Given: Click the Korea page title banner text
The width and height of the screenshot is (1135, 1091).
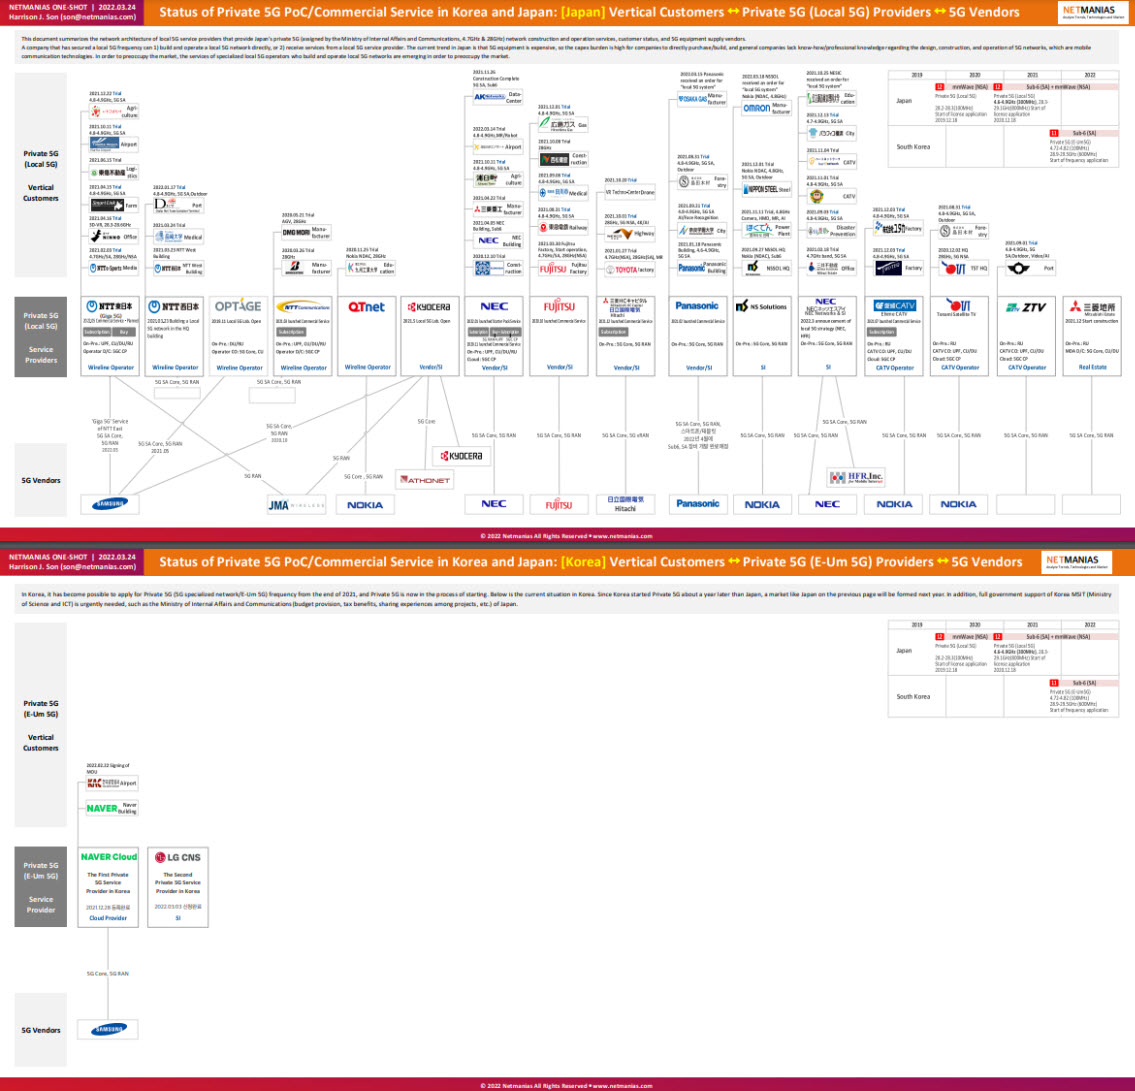Looking at the screenshot, I should [x=591, y=562].
